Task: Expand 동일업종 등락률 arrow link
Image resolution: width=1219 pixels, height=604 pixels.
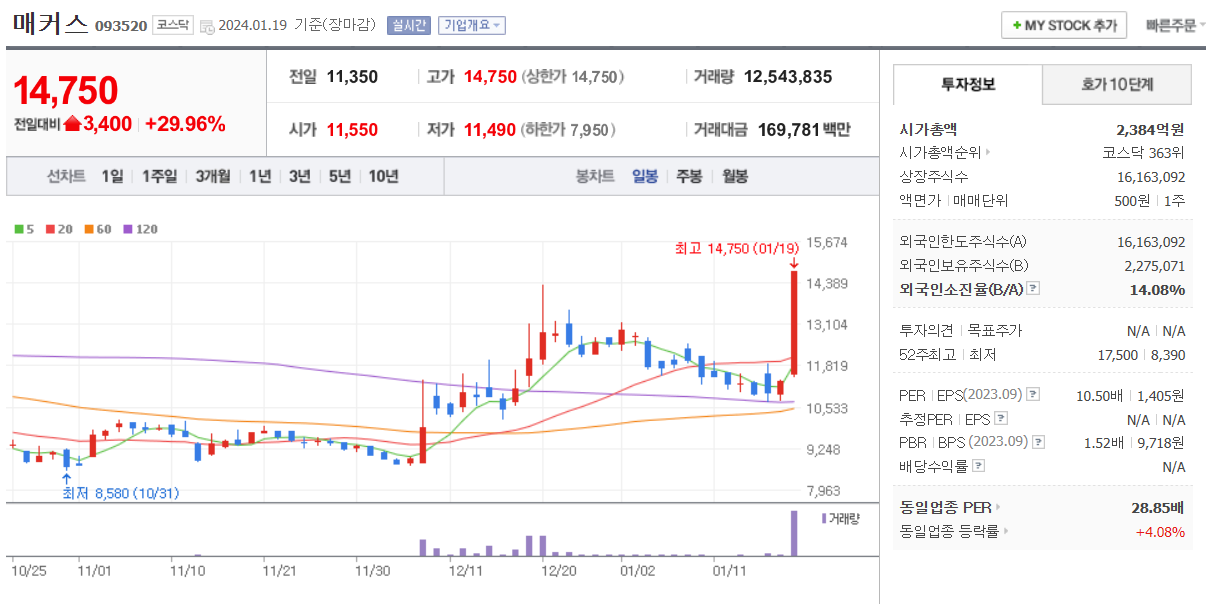Action: pos(1006,532)
